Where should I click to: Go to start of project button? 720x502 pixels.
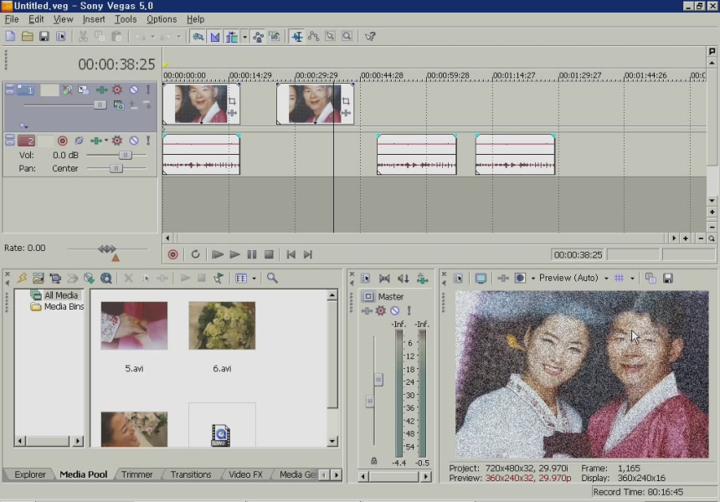tap(291, 254)
